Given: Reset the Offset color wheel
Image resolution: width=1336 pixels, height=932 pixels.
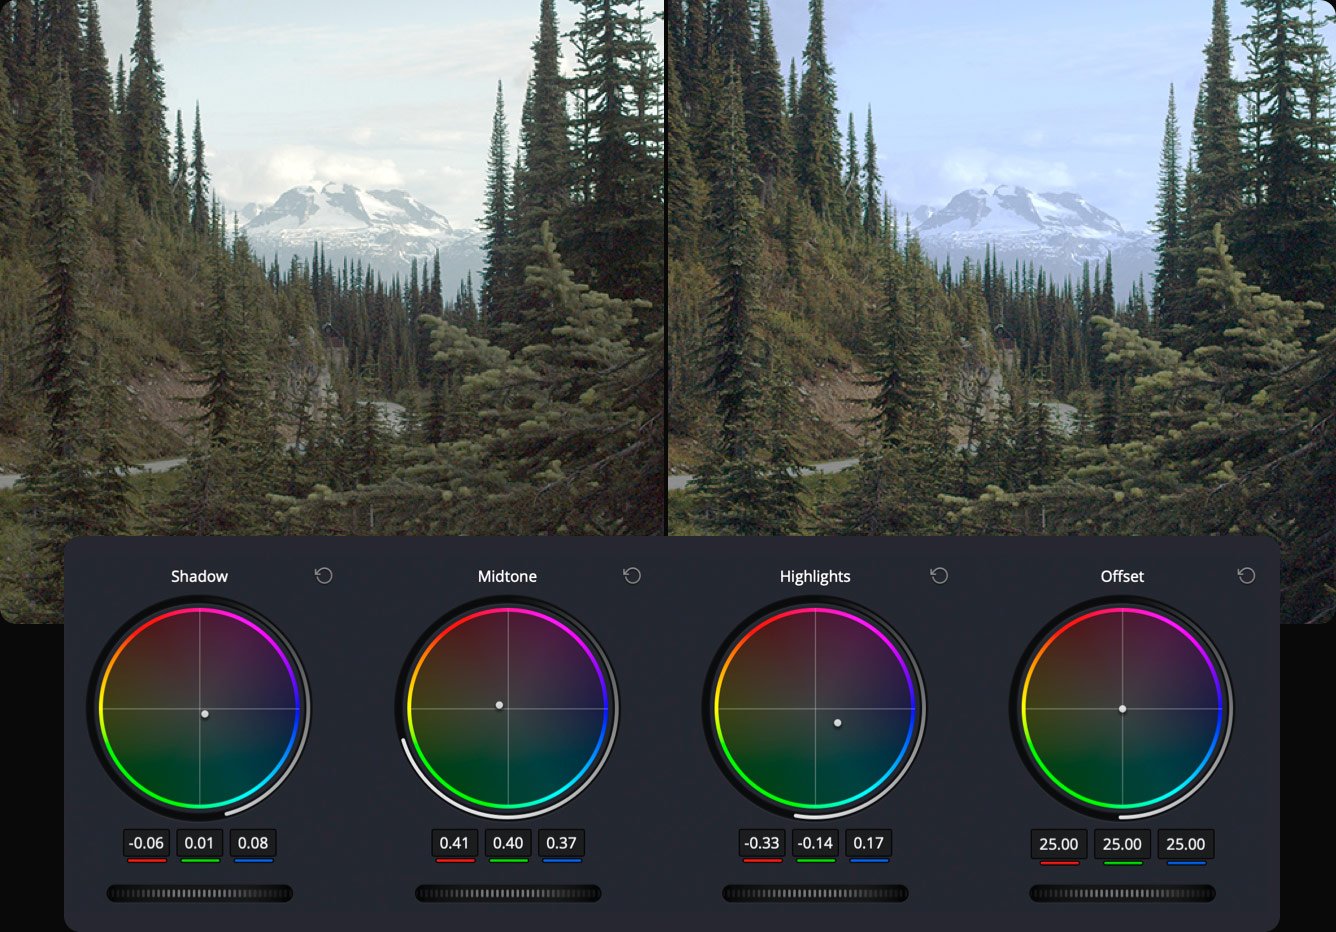Looking at the screenshot, I should [x=1246, y=576].
